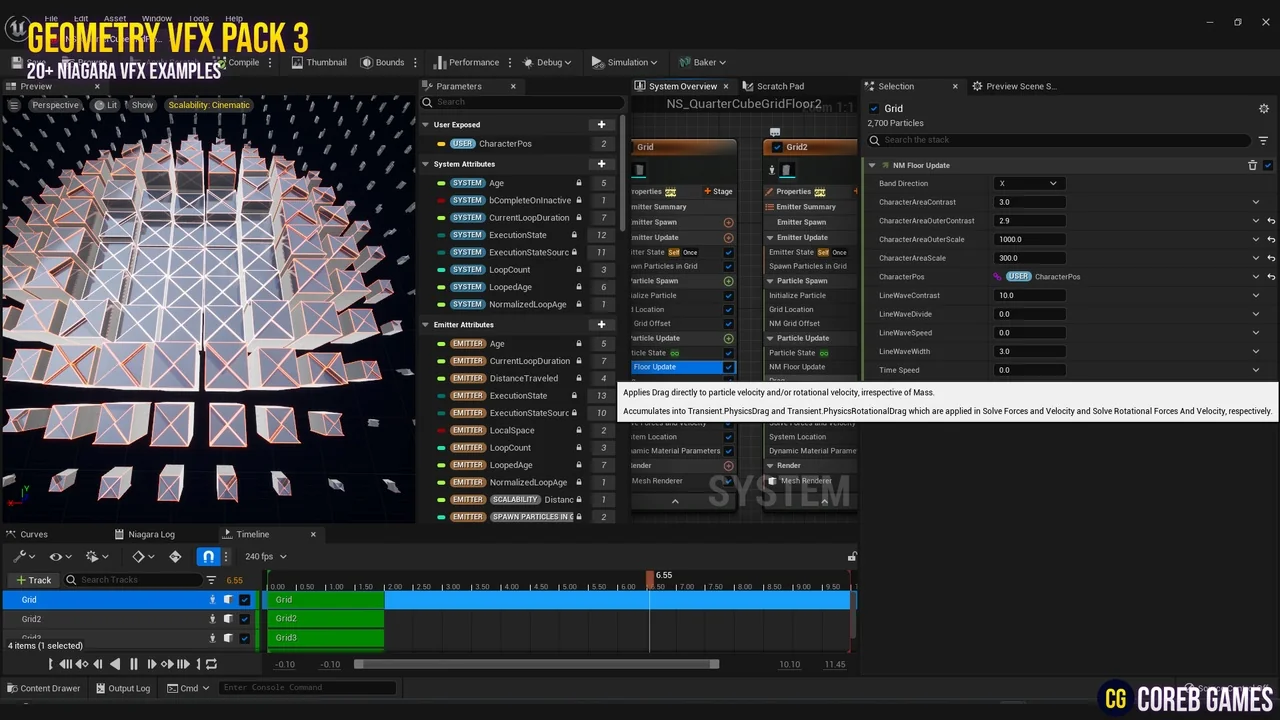Image resolution: width=1280 pixels, height=720 pixels.
Task: Open the 240 fps frame rate dropdown
Action: point(265,557)
